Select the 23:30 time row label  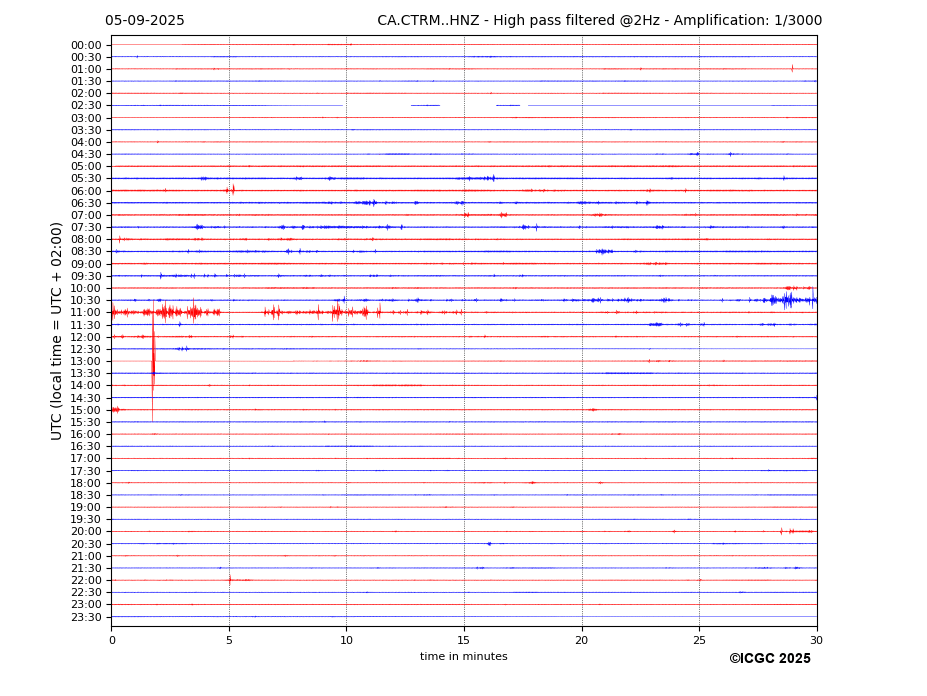tap(86, 617)
